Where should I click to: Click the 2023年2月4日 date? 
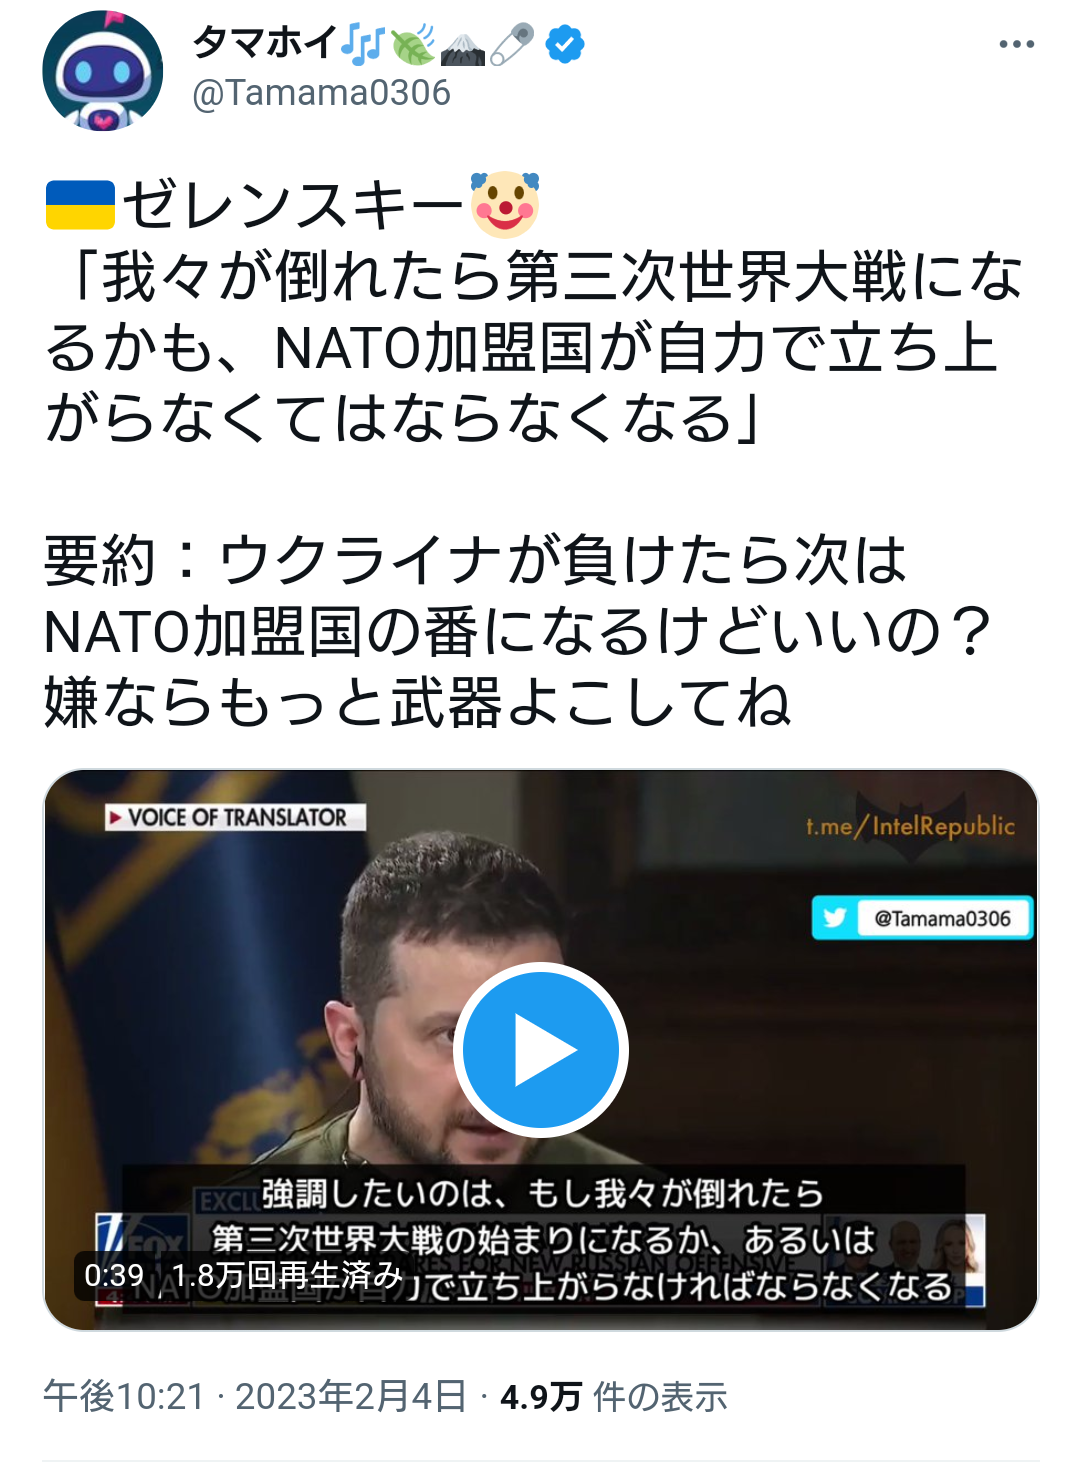coord(351,1396)
